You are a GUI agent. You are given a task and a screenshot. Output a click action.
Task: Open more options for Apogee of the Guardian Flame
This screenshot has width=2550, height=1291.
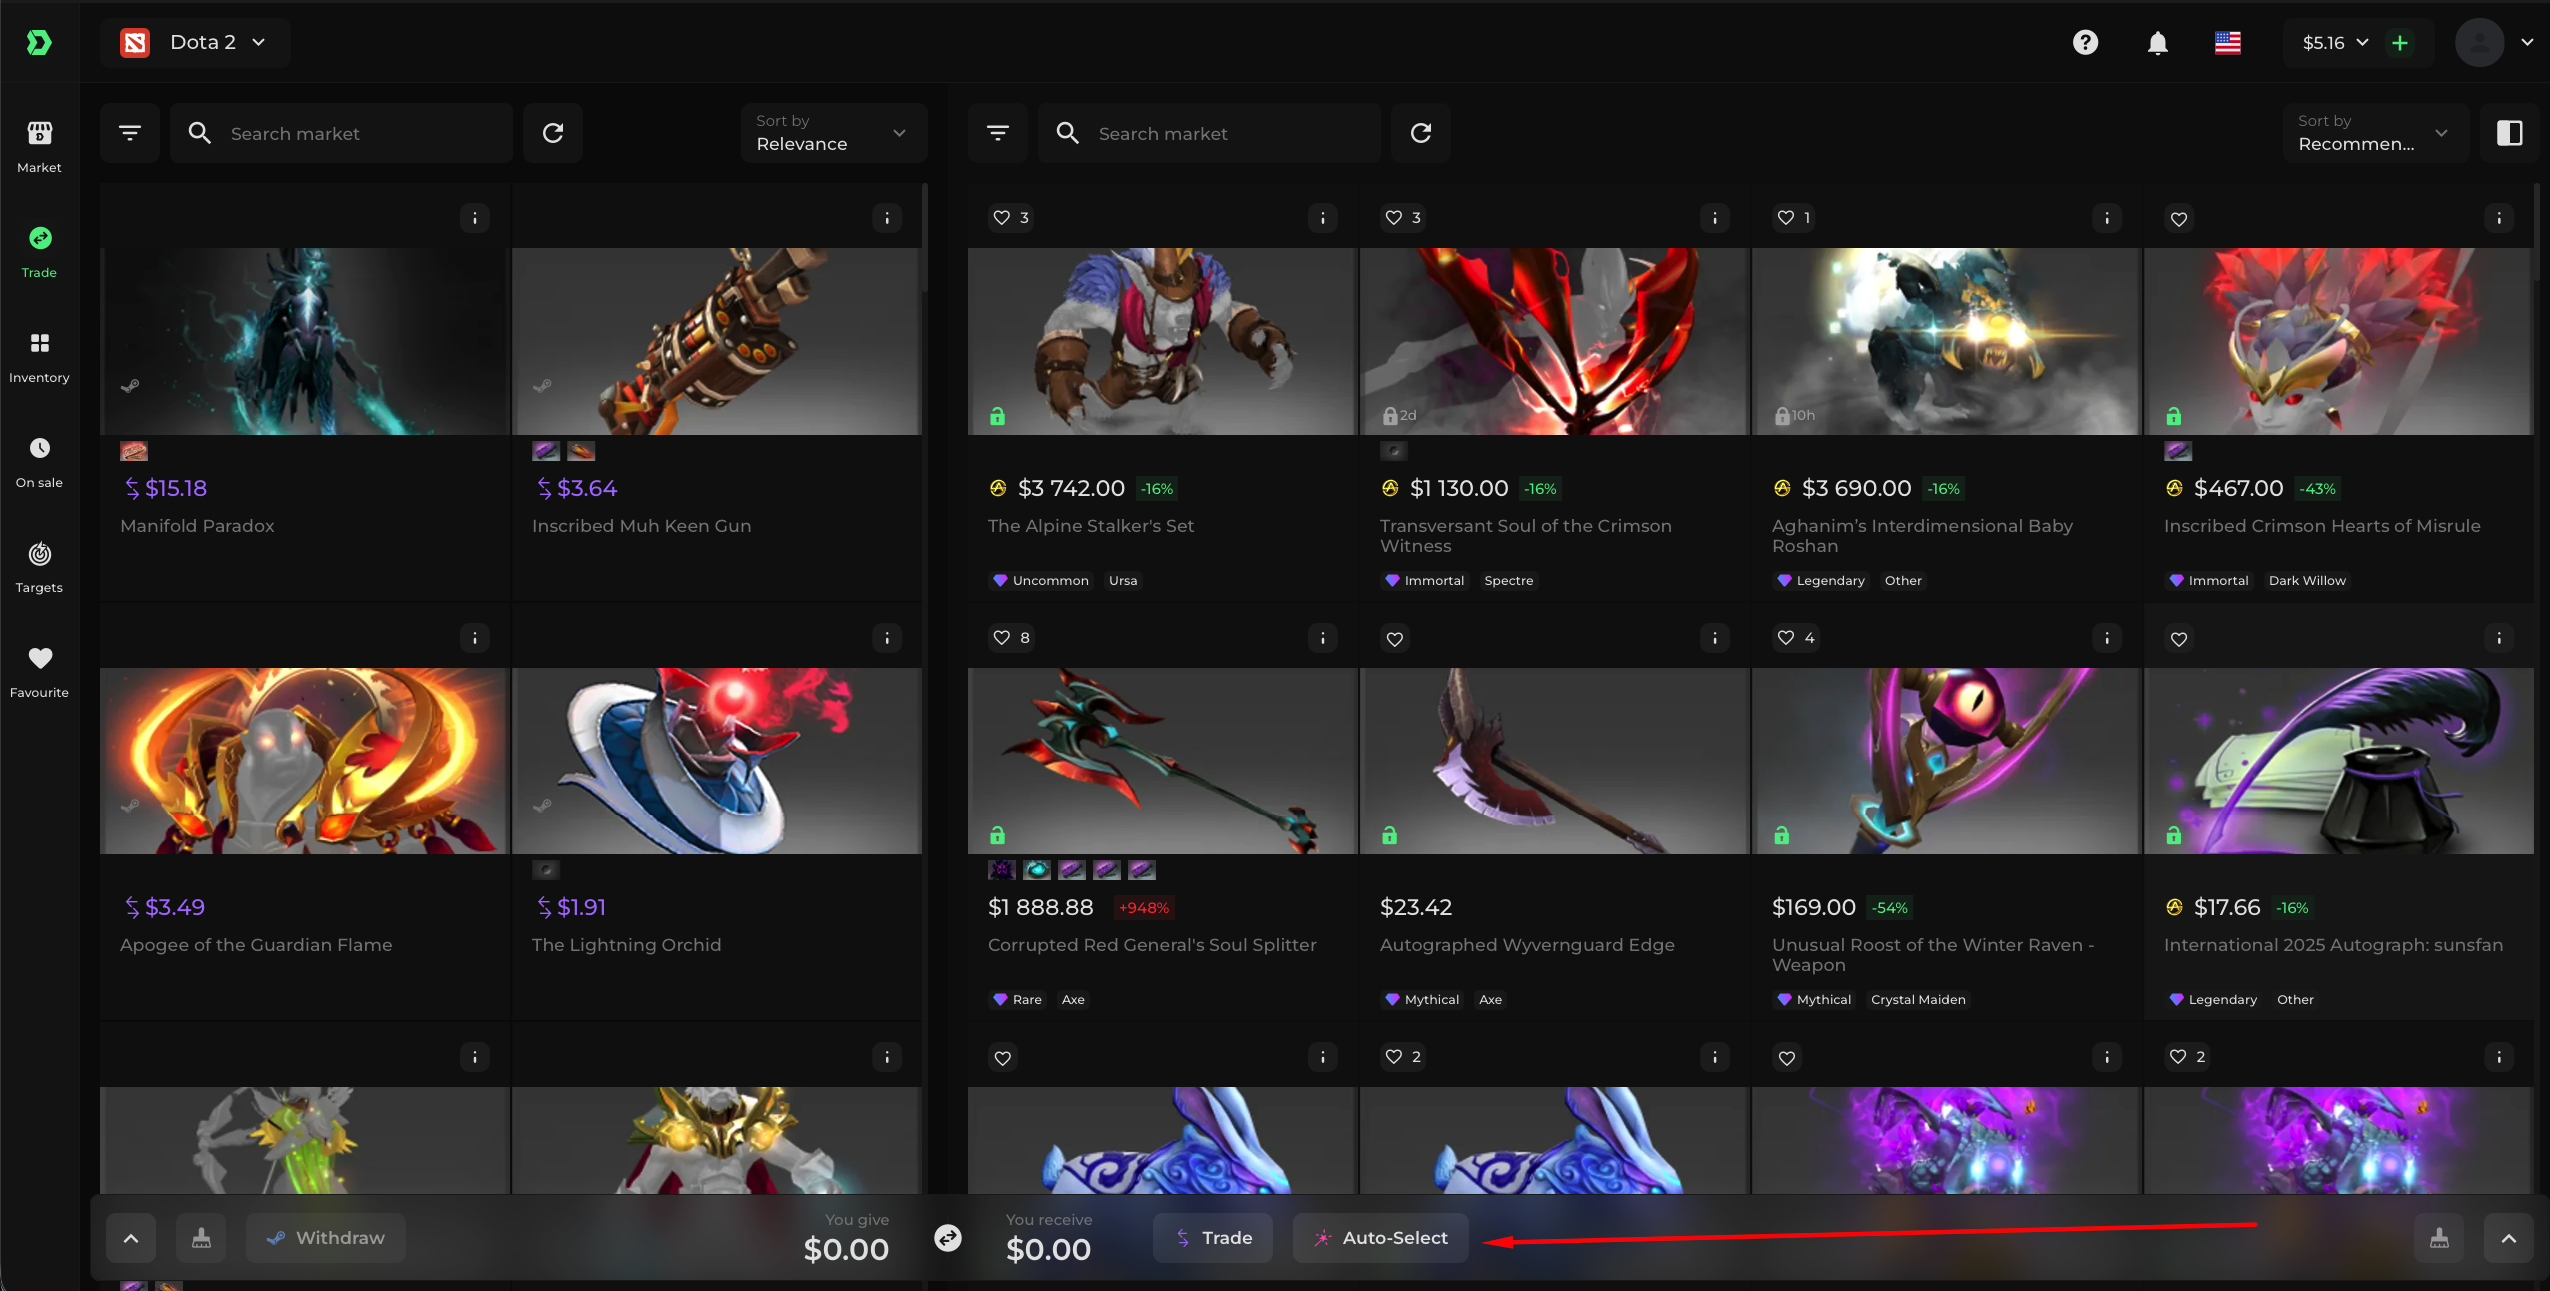coord(475,638)
